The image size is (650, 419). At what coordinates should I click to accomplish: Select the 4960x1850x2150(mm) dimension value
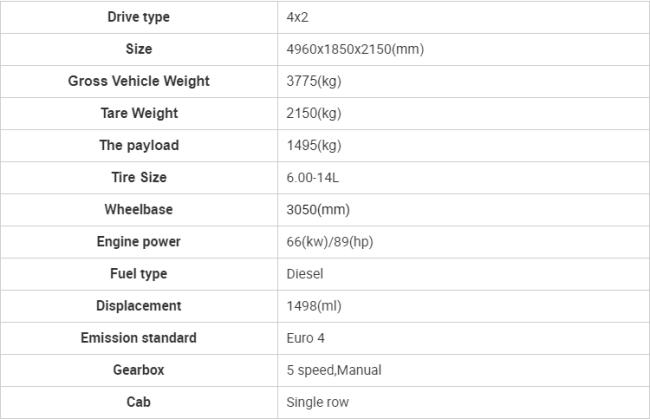click(355, 49)
